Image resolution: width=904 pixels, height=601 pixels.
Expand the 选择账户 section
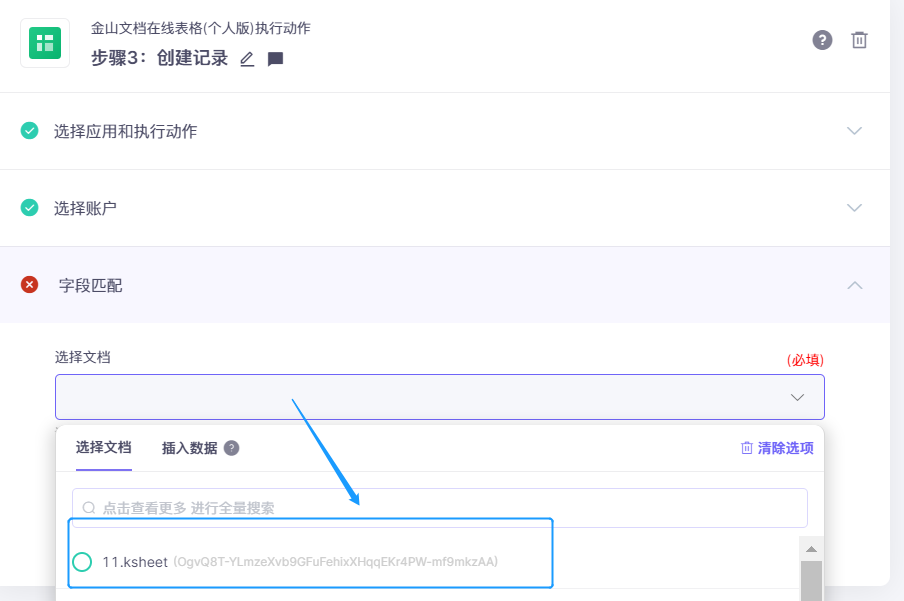(854, 208)
